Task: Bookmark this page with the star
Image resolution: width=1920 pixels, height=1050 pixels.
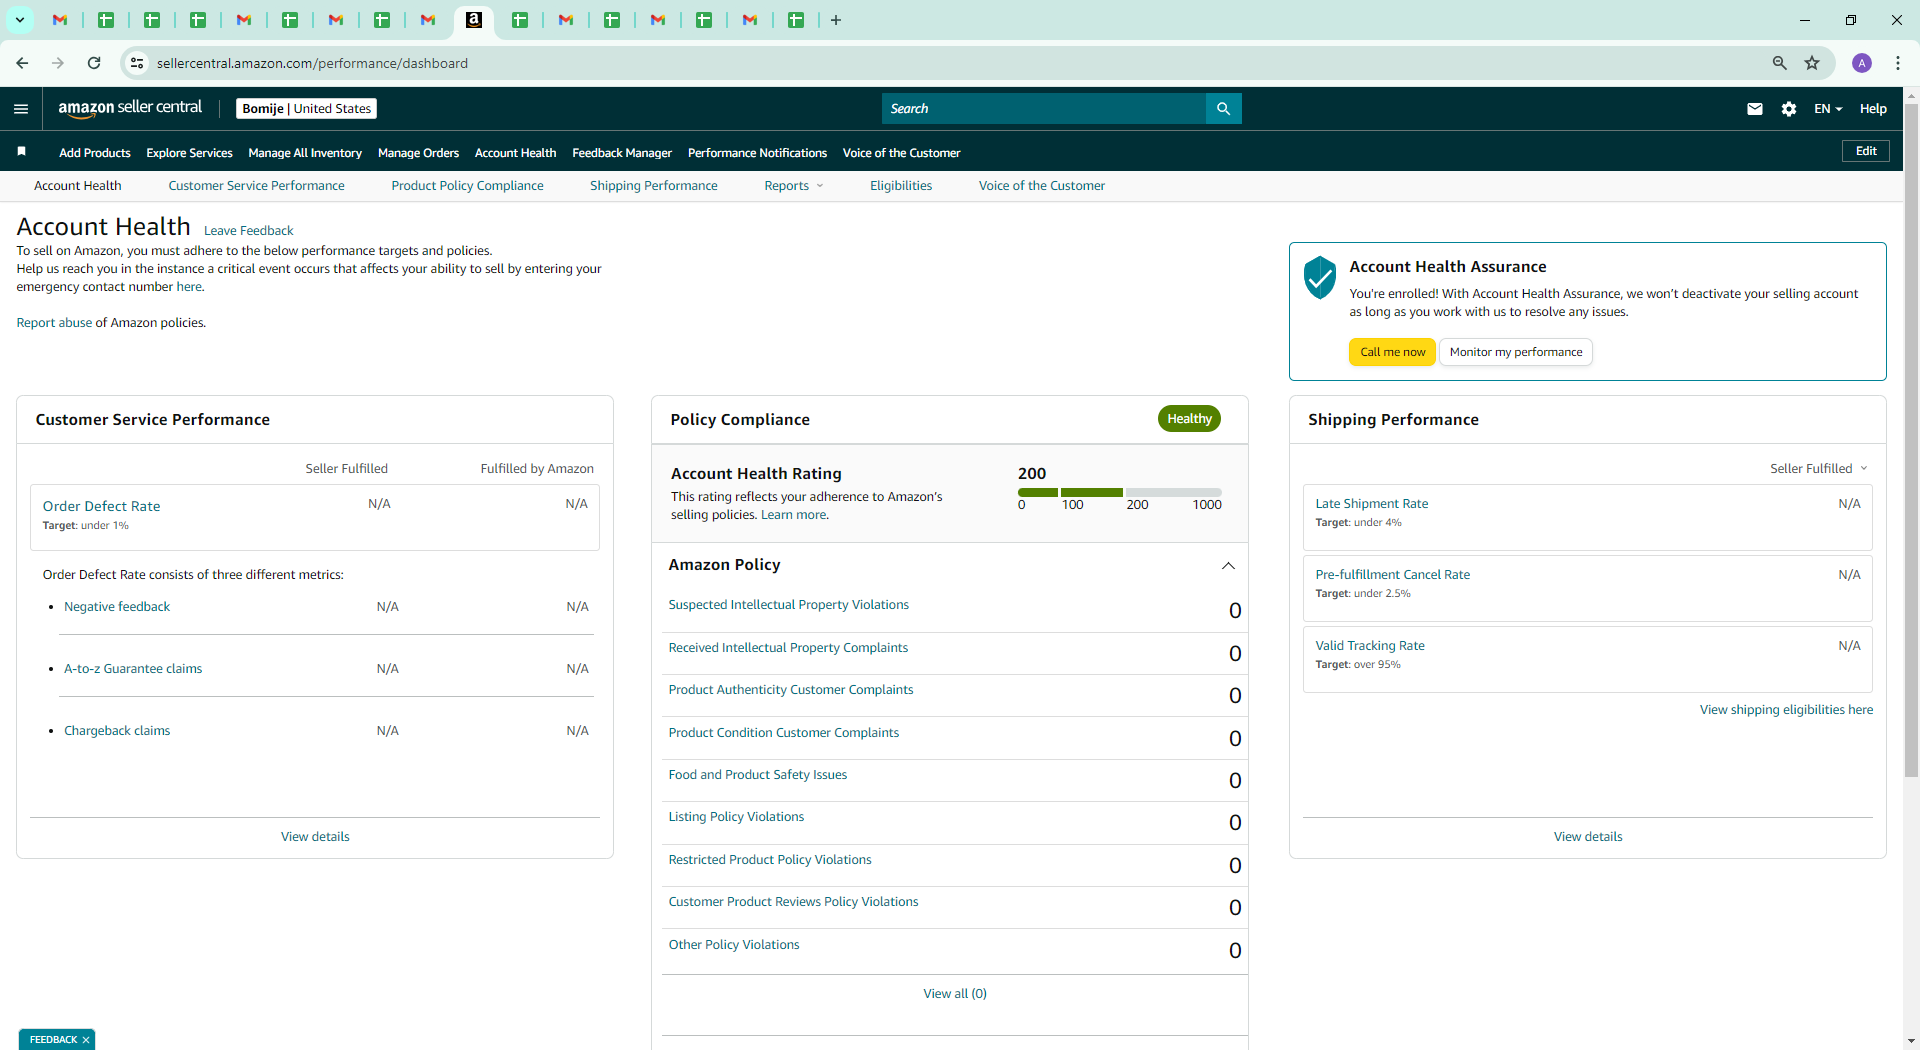Action: click(x=1812, y=63)
